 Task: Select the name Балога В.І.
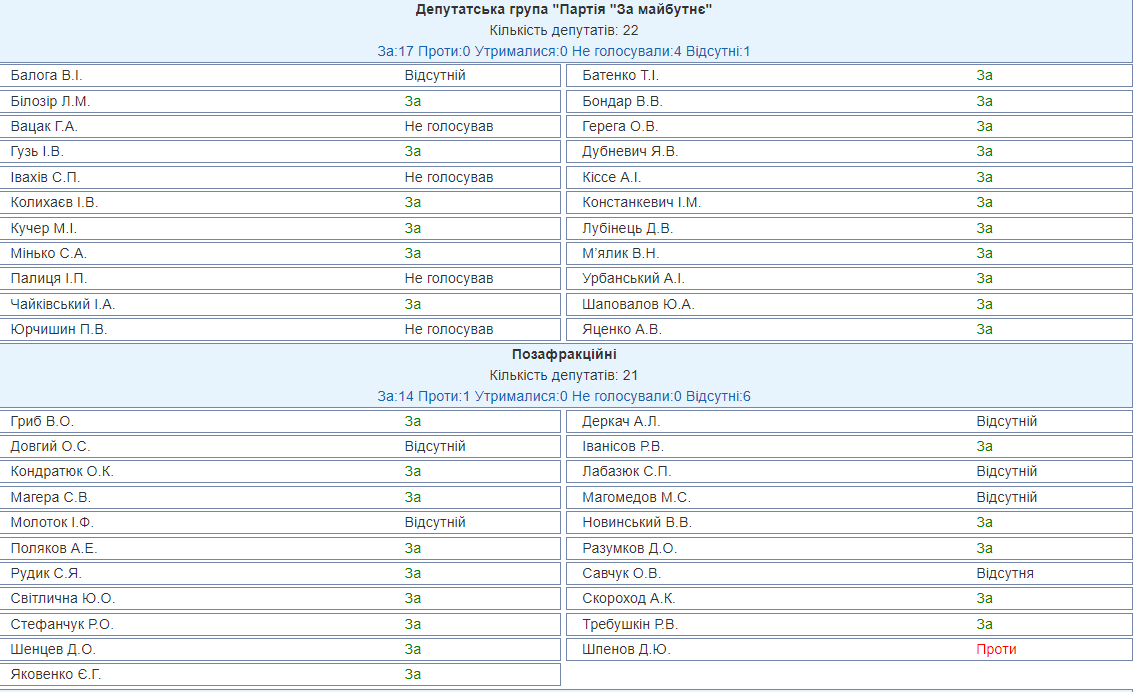coord(46,75)
